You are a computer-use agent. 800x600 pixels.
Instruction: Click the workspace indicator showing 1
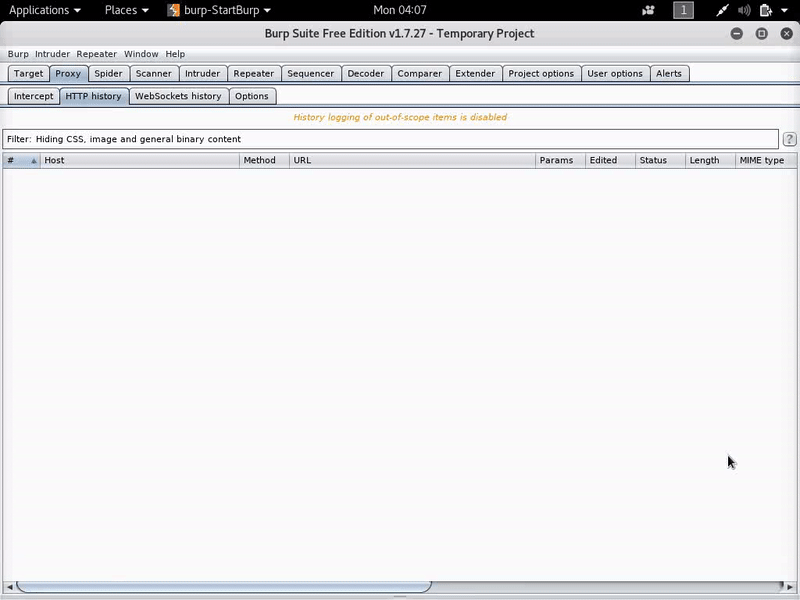pos(684,10)
